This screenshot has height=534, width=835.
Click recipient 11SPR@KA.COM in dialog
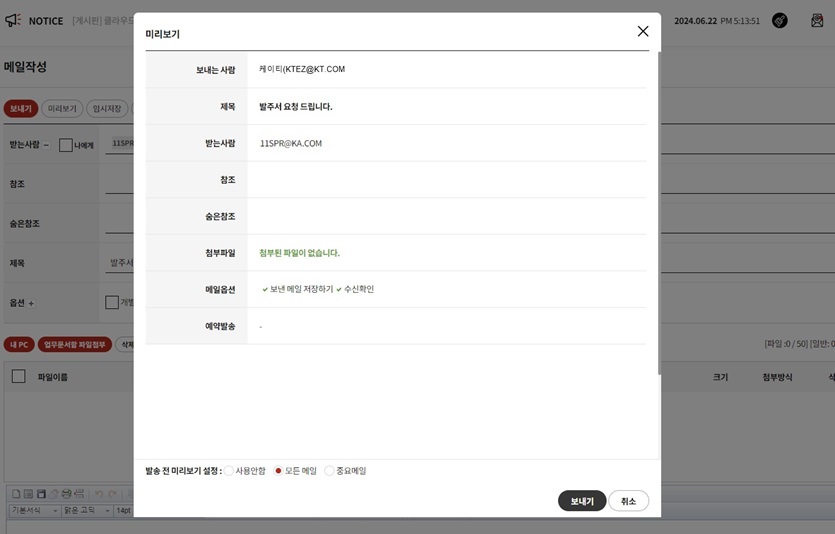coord(291,143)
